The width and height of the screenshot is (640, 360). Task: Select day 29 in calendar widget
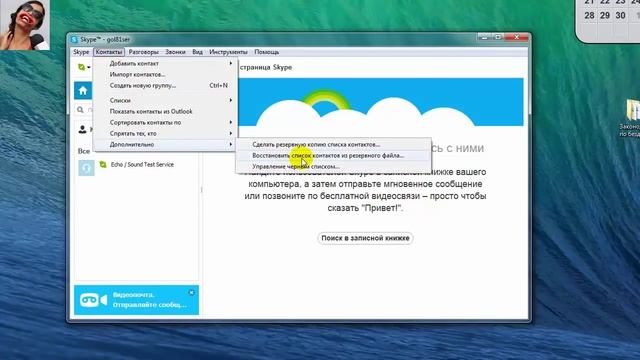pyautogui.click(x=605, y=16)
